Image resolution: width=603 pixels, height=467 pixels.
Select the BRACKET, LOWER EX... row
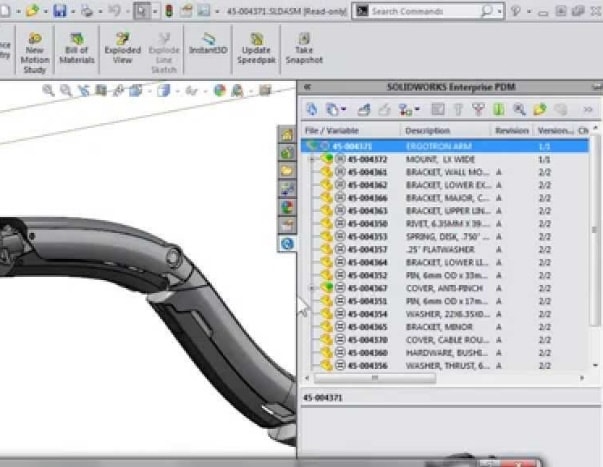[x=445, y=185]
